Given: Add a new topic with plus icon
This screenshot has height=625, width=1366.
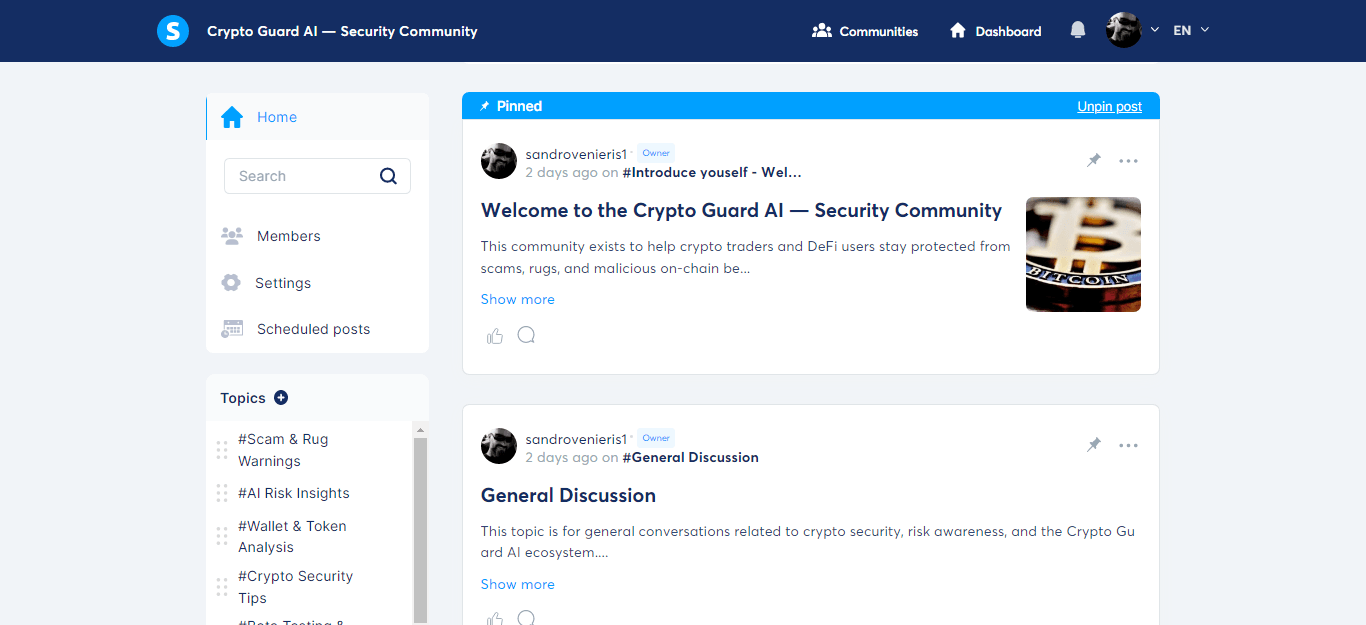Looking at the screenshot, I should (x=281, y=398).
